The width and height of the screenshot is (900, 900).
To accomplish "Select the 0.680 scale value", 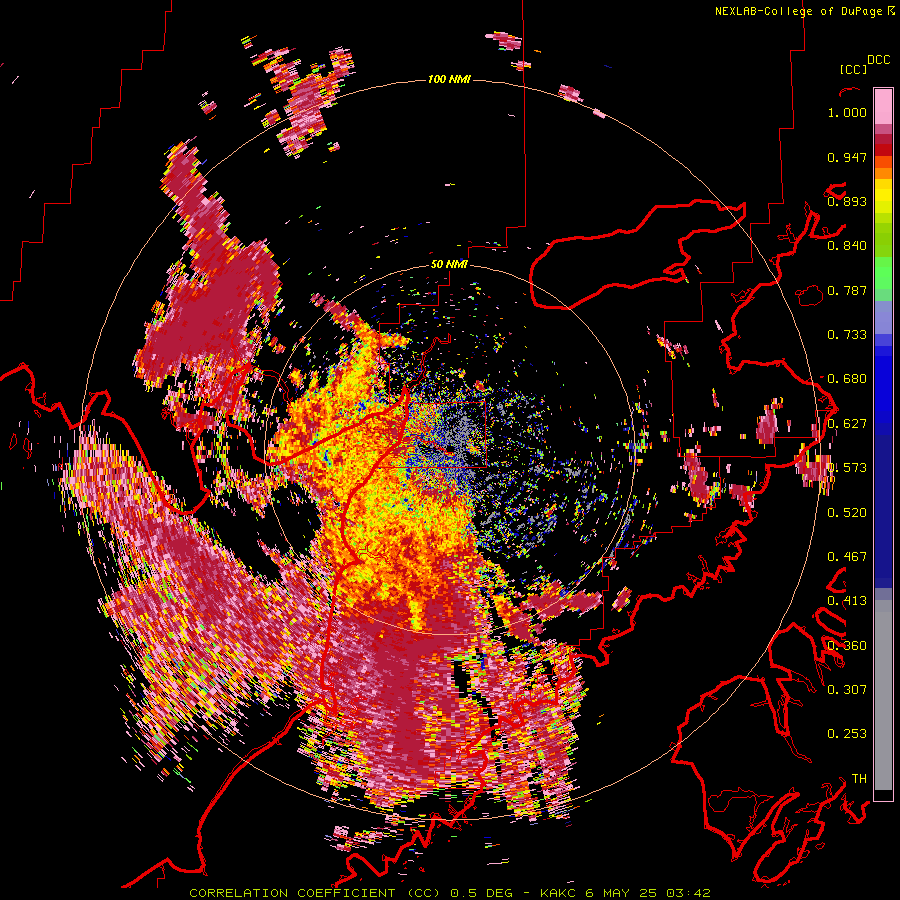I will pyautogui.click(x=847, y=379).
